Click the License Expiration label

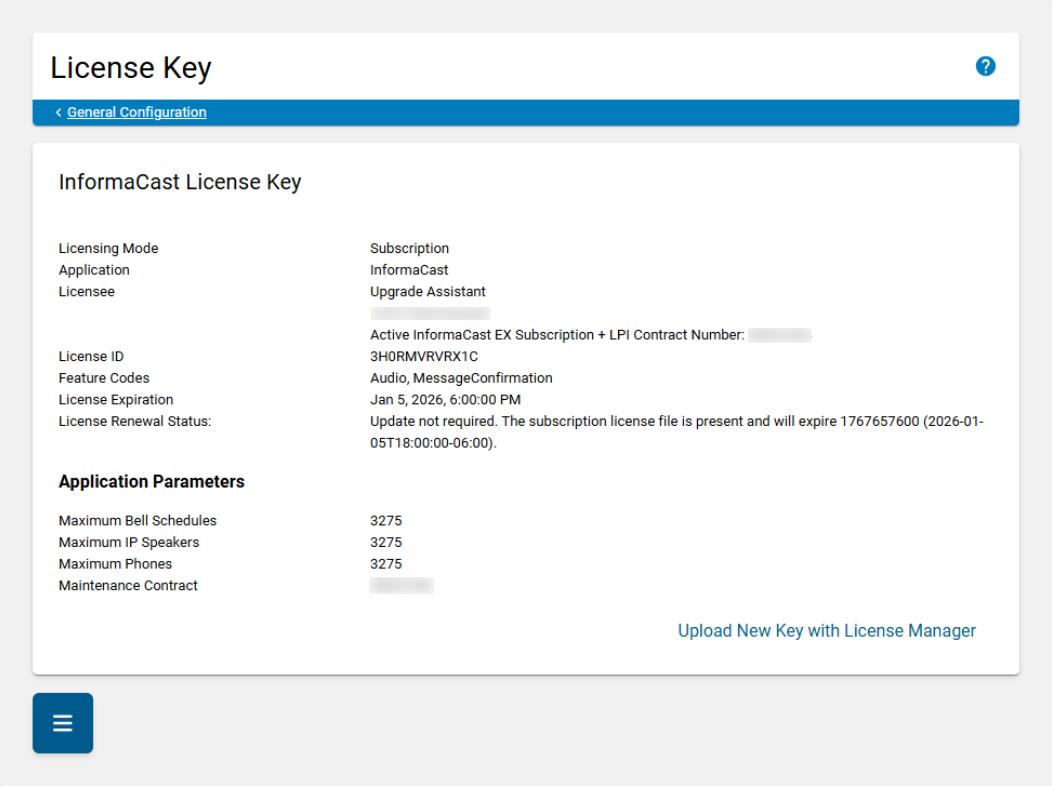pyautogui.click(x=116, y=400)
